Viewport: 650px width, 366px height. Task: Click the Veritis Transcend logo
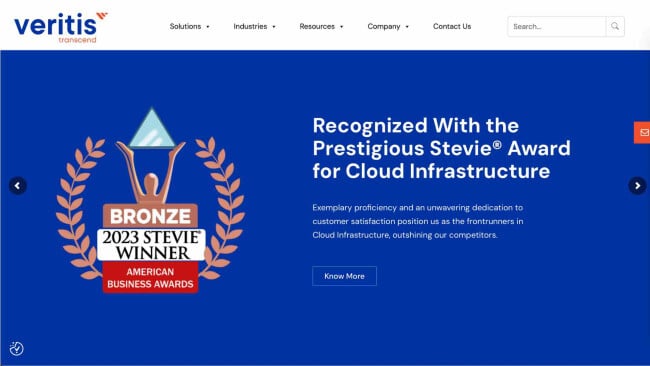pyautogui.click(x=61, y=27)
